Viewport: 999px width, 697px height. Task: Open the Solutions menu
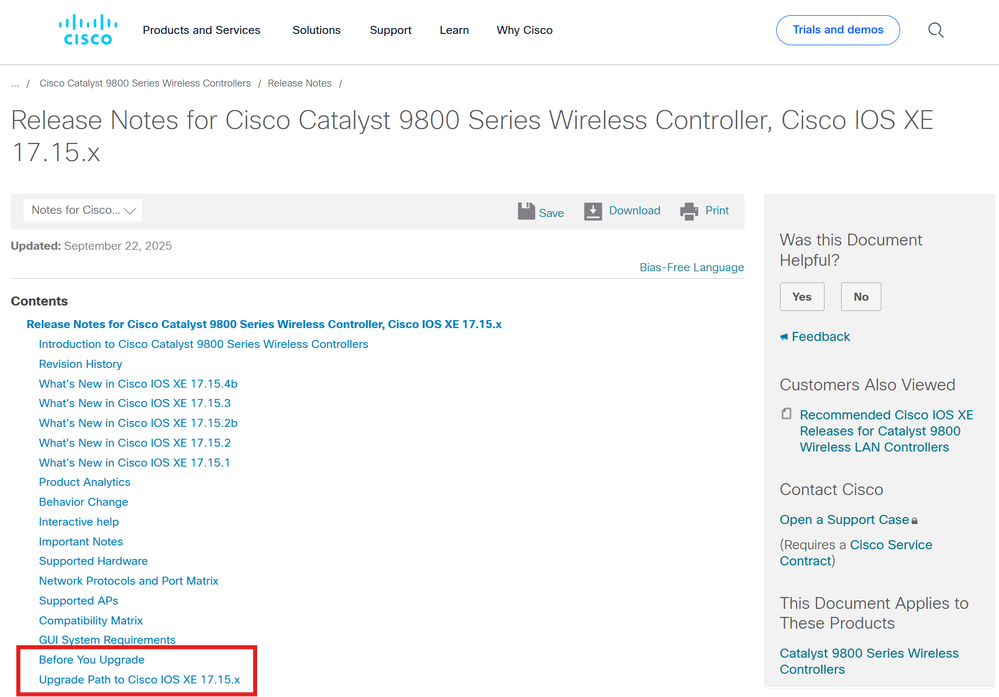pyautogui.click(x=316, y=30)
